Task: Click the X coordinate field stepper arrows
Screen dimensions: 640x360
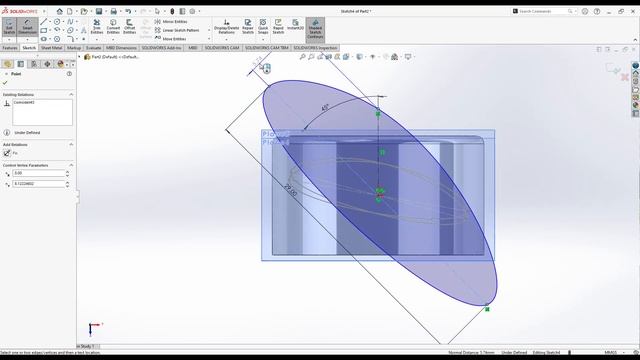Action: pos(67,173)
